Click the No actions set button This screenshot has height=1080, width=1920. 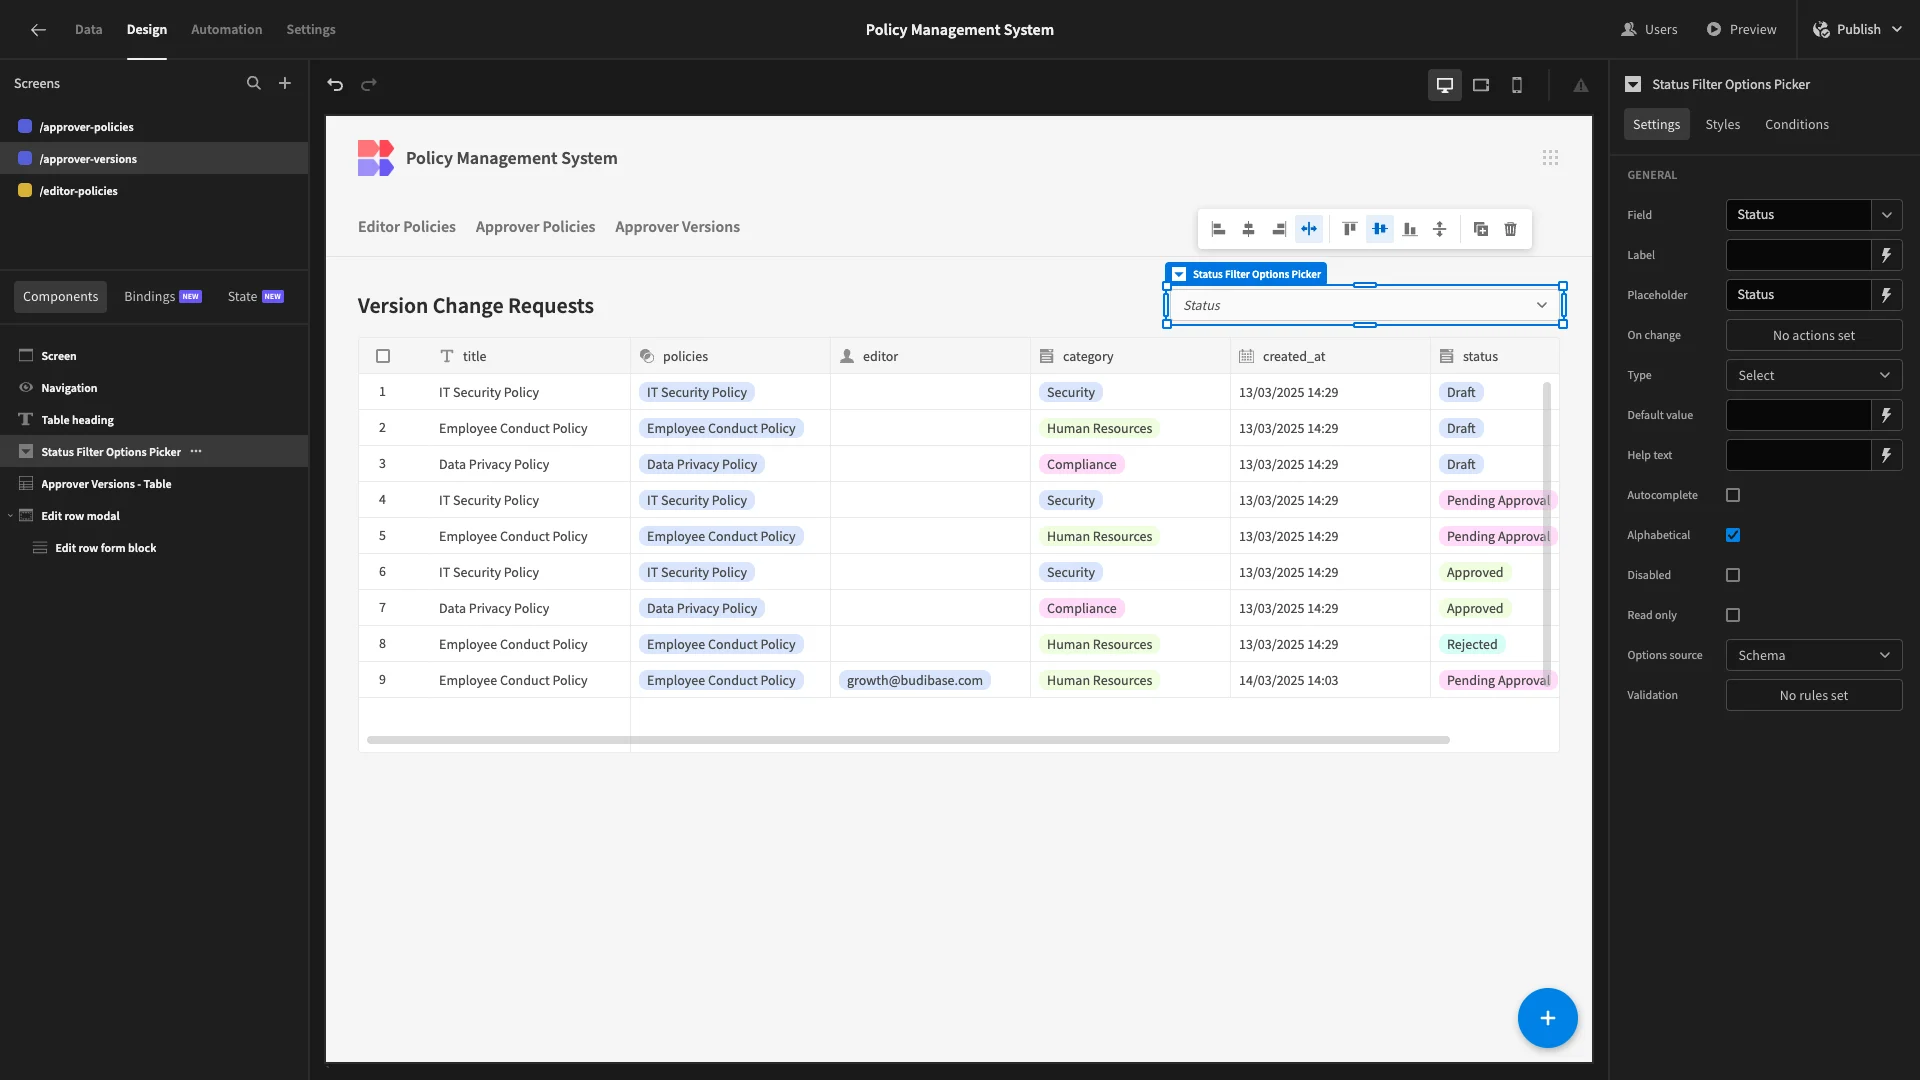point(1814,335)
